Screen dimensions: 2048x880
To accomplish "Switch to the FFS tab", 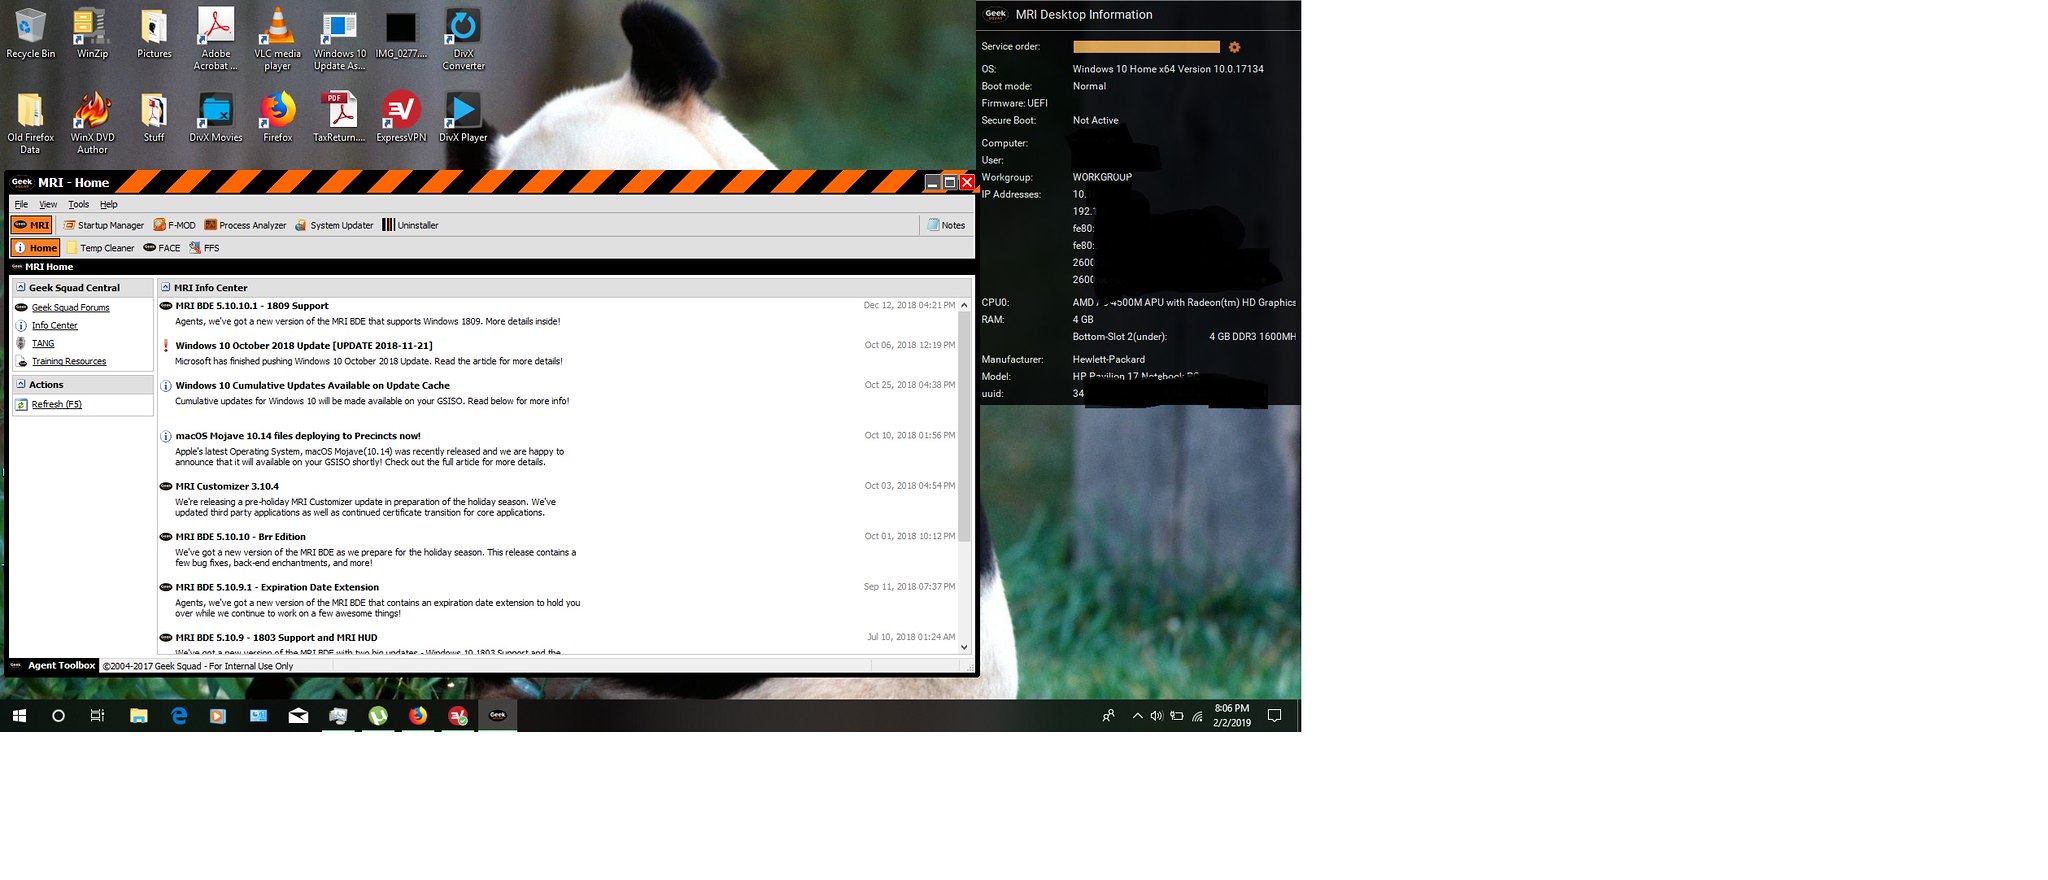I will click(204, 248).
